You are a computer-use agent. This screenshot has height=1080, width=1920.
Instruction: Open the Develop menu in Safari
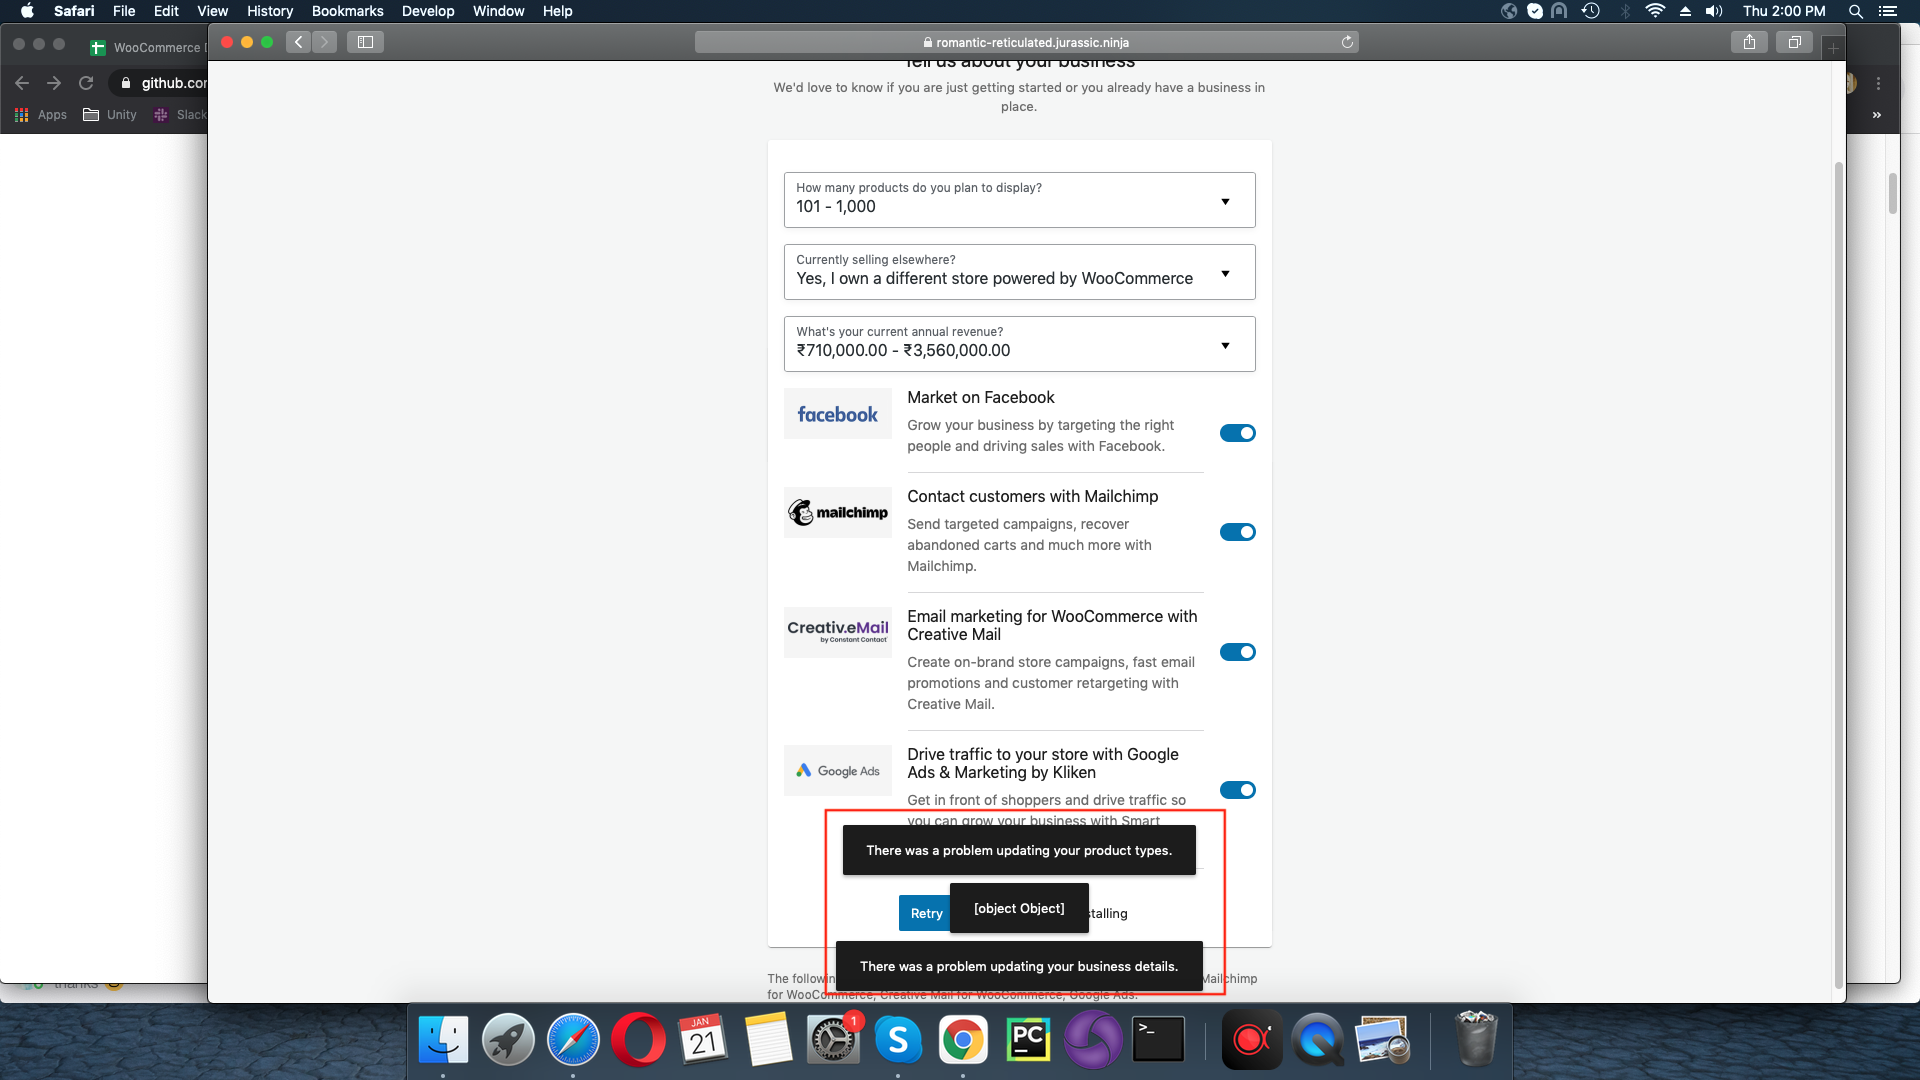[428, 11]
